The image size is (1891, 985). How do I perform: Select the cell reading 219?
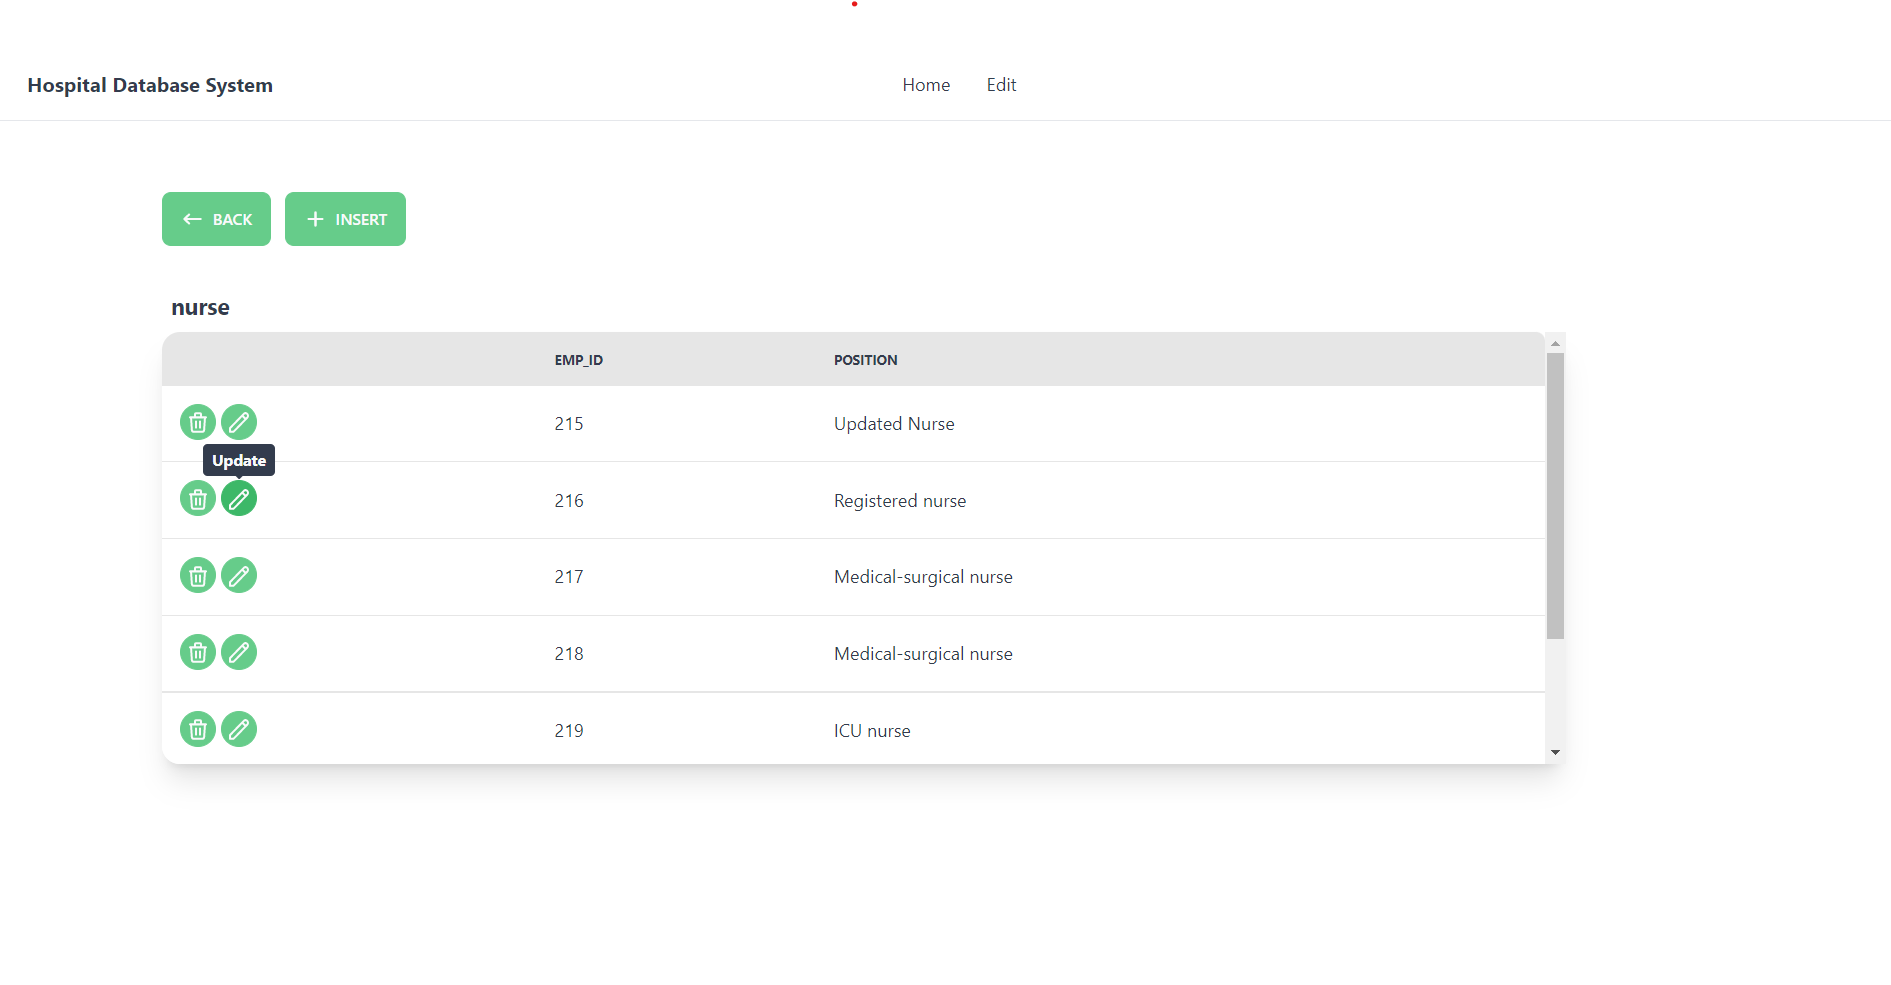click(569, 731)
